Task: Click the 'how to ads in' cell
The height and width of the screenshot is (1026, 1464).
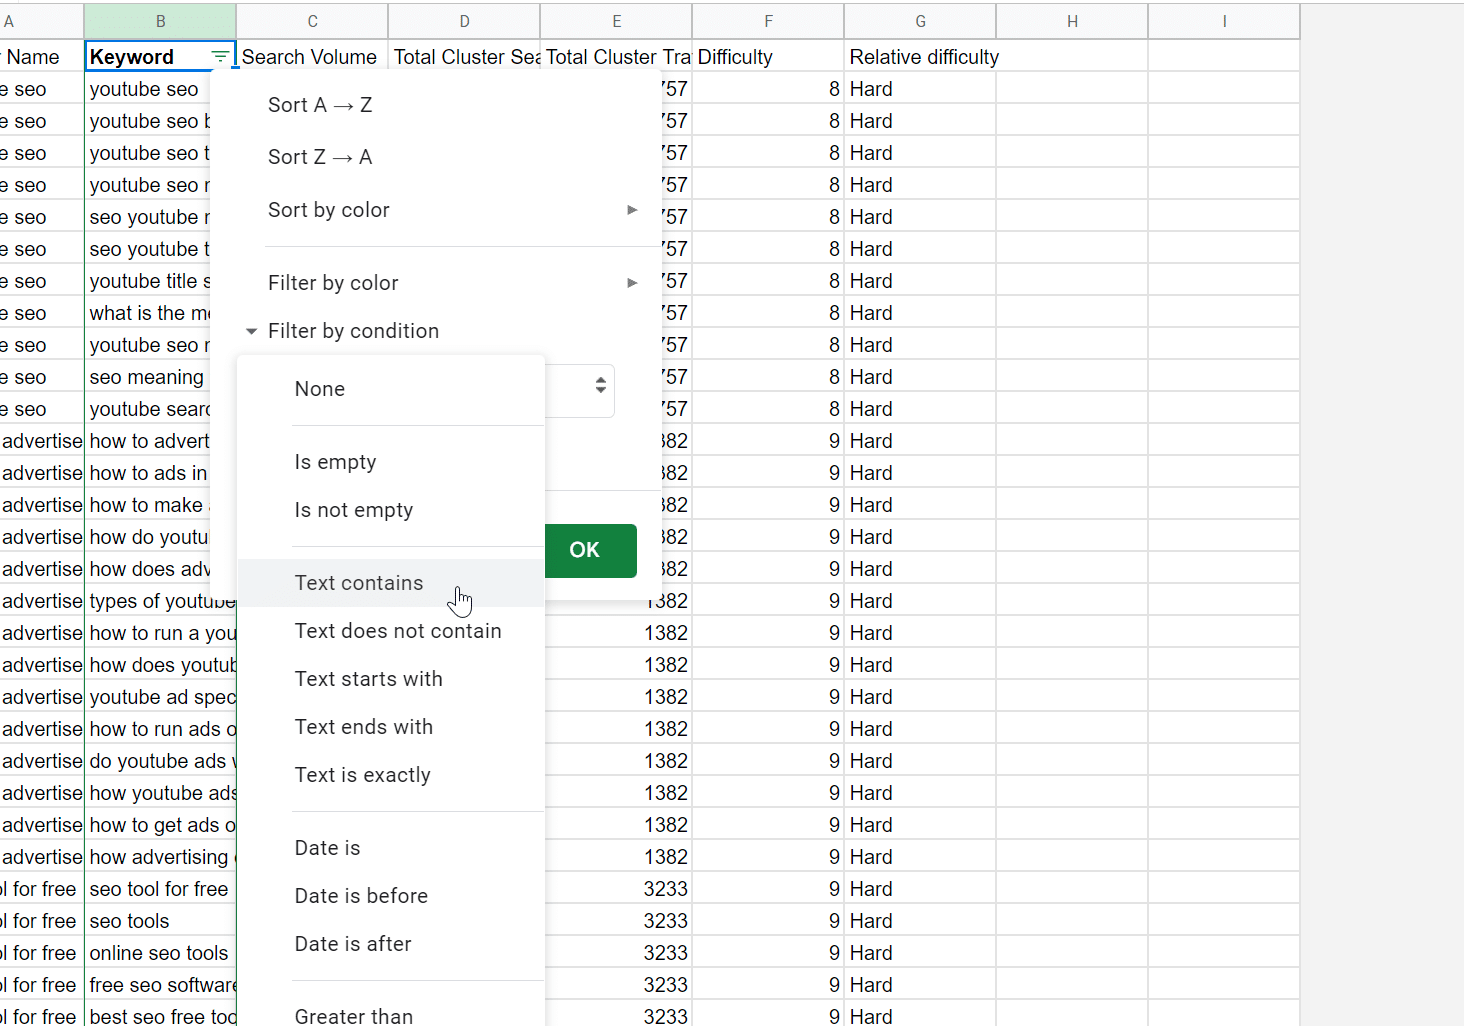Action: 147,473
